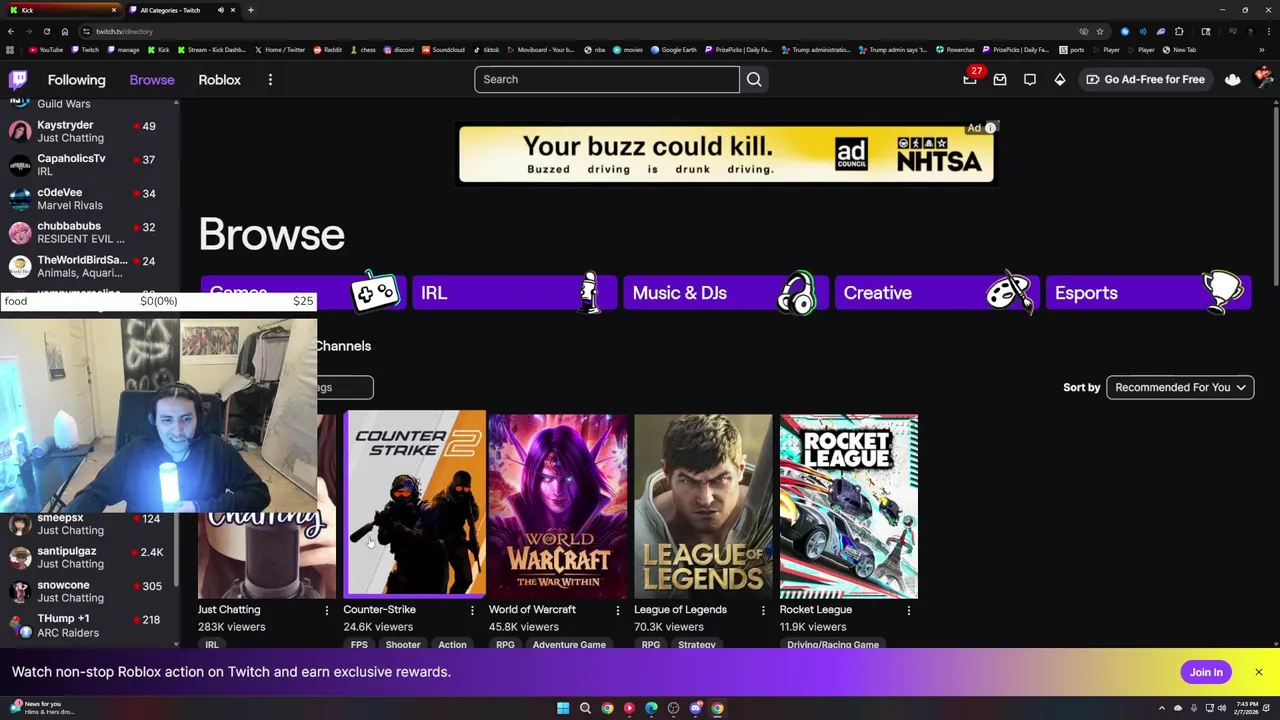Open the League of Legends cover thumbnail
The width and height of the screenshot is (1280, 720).
[703, 506]
